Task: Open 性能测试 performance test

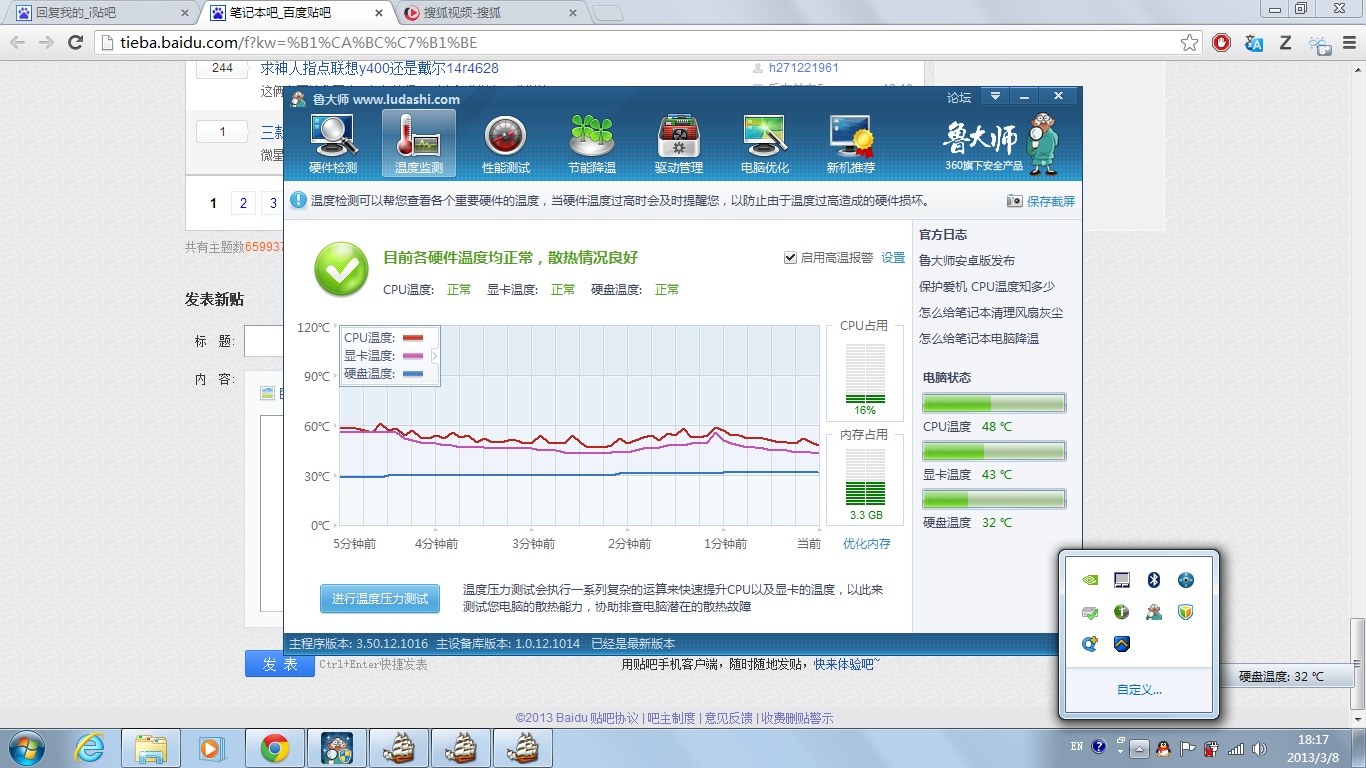Action: tap(506, 143)
